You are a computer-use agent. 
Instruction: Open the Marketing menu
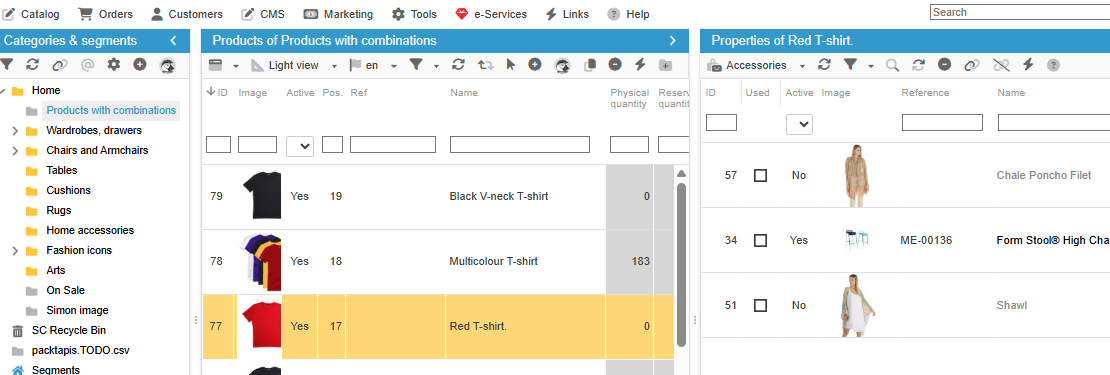coord(338,14)
